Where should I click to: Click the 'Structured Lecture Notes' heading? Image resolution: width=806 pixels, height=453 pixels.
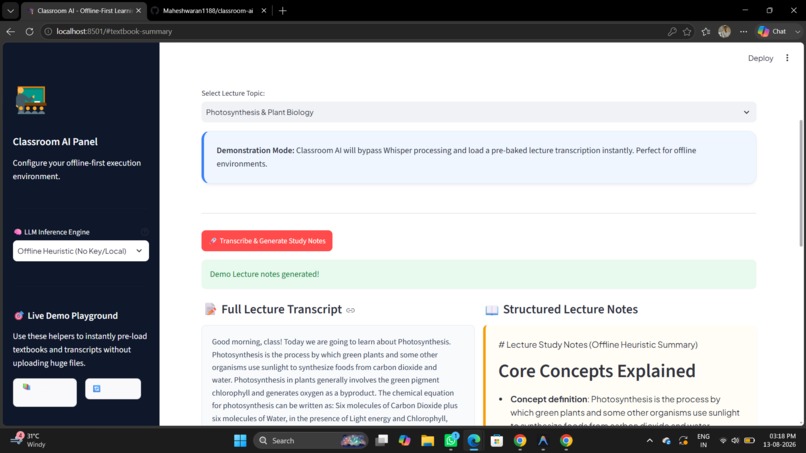pos(570,309)
